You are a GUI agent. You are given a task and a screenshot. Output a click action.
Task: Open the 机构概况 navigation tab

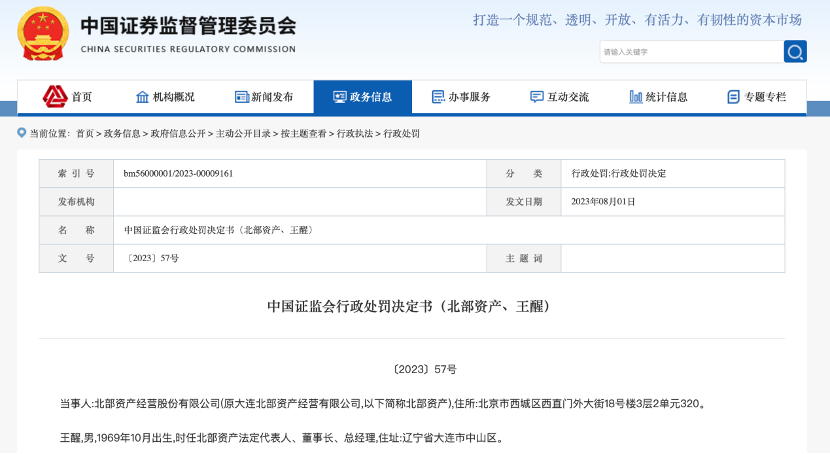click(166, 97)
